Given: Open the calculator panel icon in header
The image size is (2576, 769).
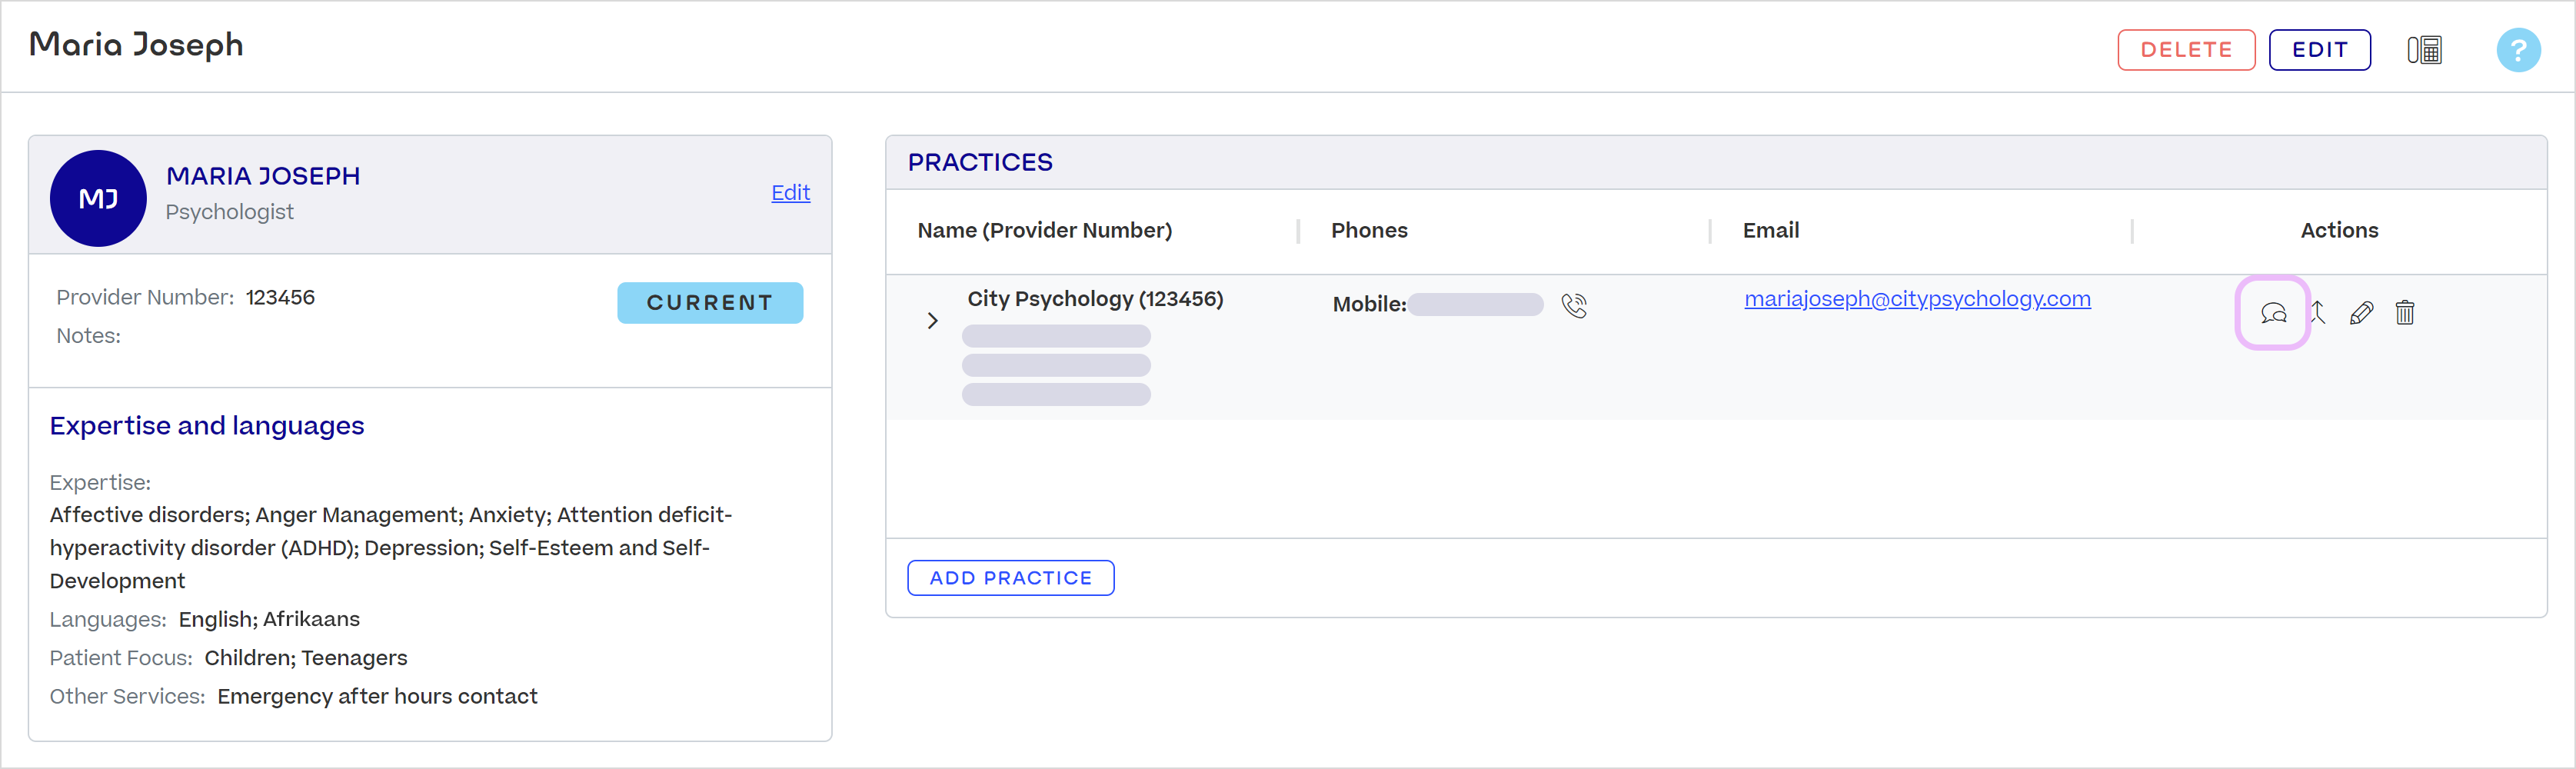Looking at the screenshot, I should 2424,50.
